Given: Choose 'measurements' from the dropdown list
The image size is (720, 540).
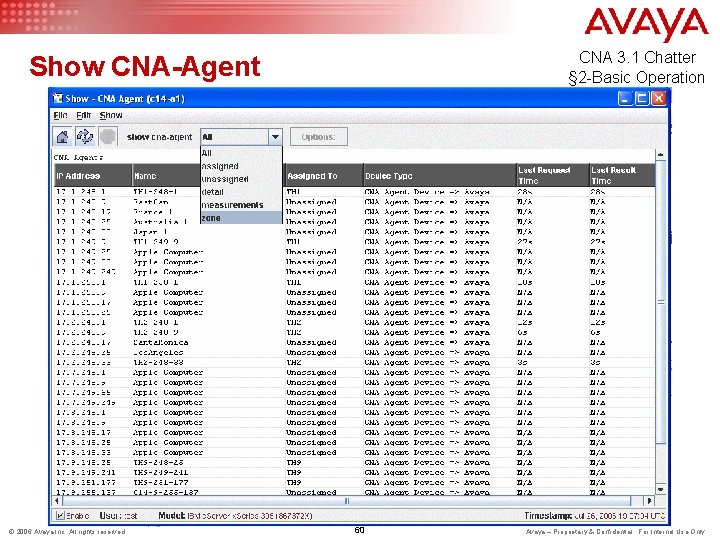Looking at the screenshot, I should 241,205.
